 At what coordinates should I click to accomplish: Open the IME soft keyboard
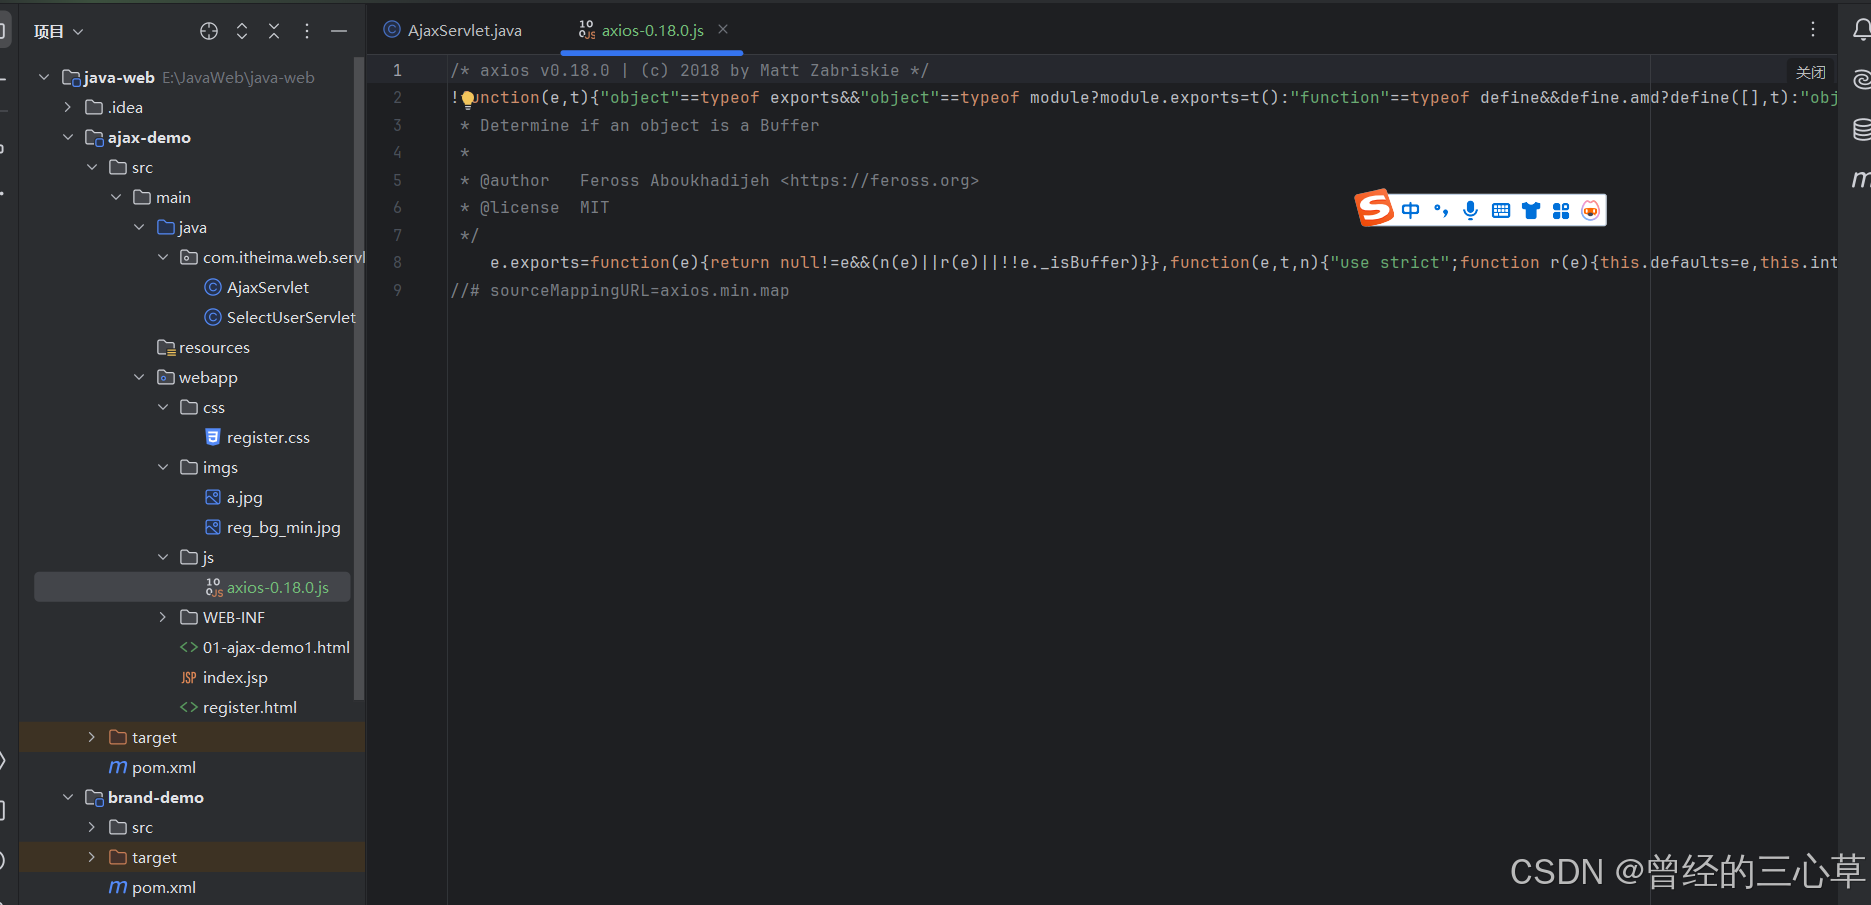[1500, 210]
